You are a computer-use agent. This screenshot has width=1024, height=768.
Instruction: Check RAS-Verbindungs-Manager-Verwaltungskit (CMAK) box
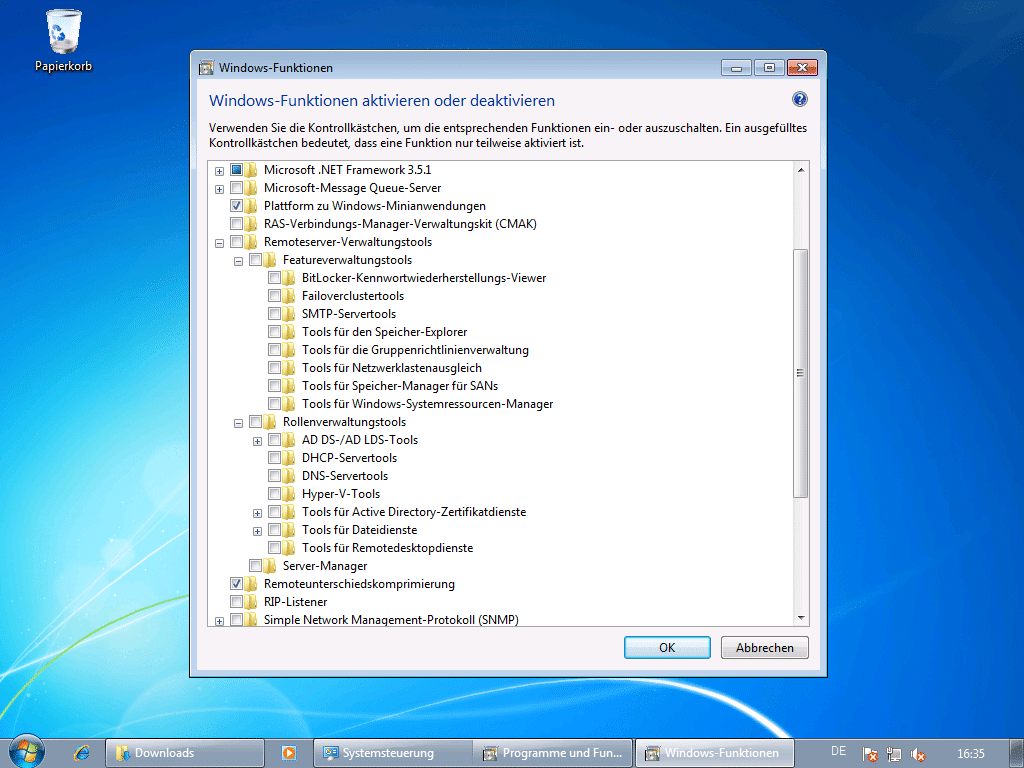[x=236, y=224]
